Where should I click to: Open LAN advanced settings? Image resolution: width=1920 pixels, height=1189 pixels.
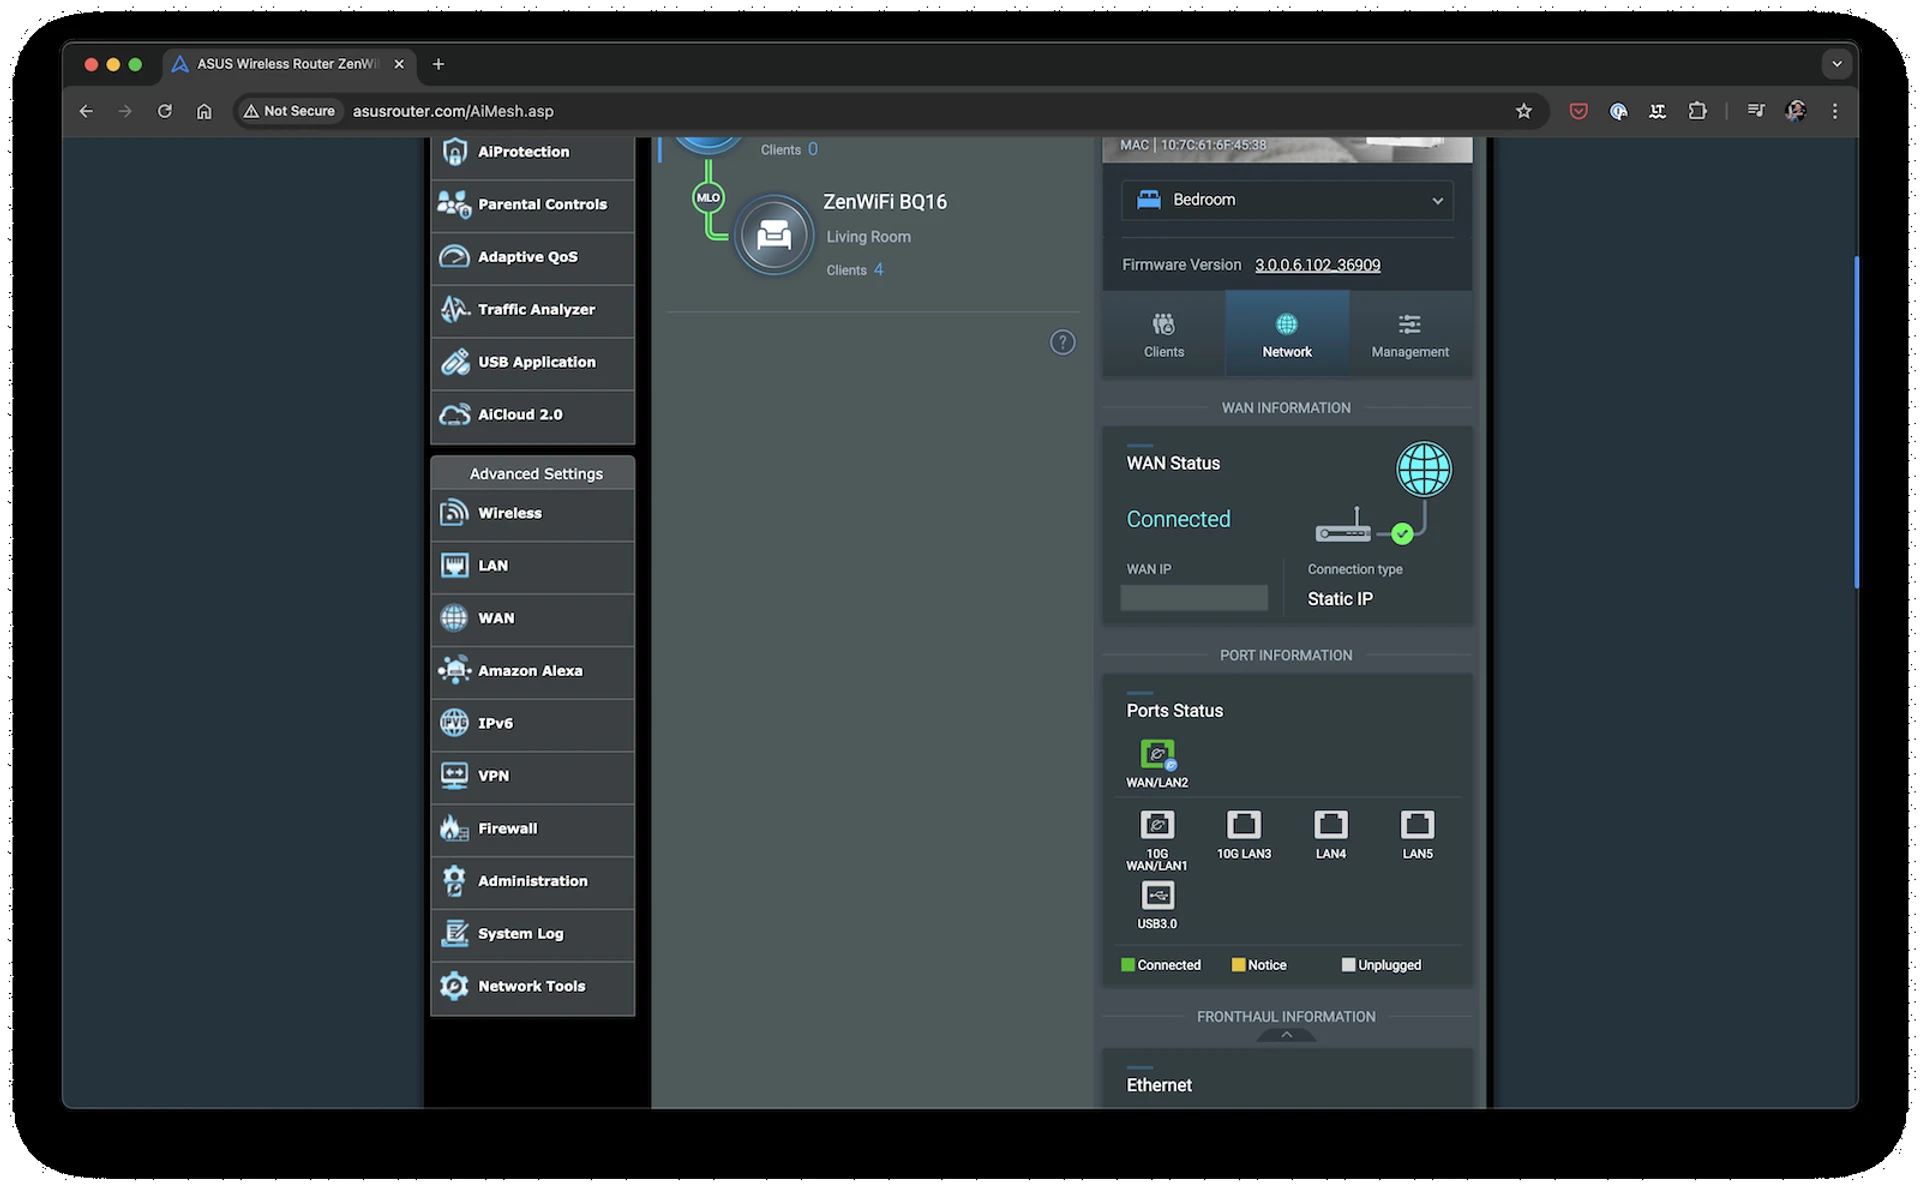pos(532,566)
